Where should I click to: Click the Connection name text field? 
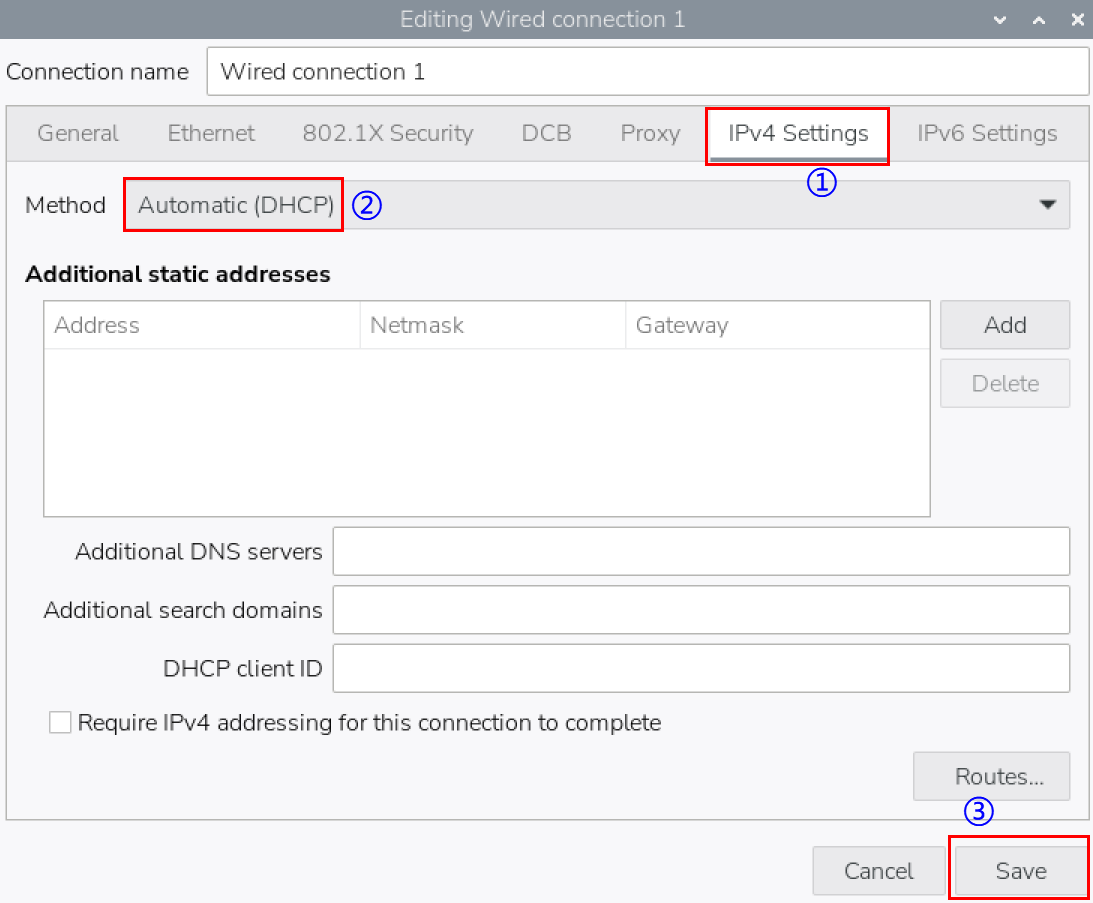(647, 72)
